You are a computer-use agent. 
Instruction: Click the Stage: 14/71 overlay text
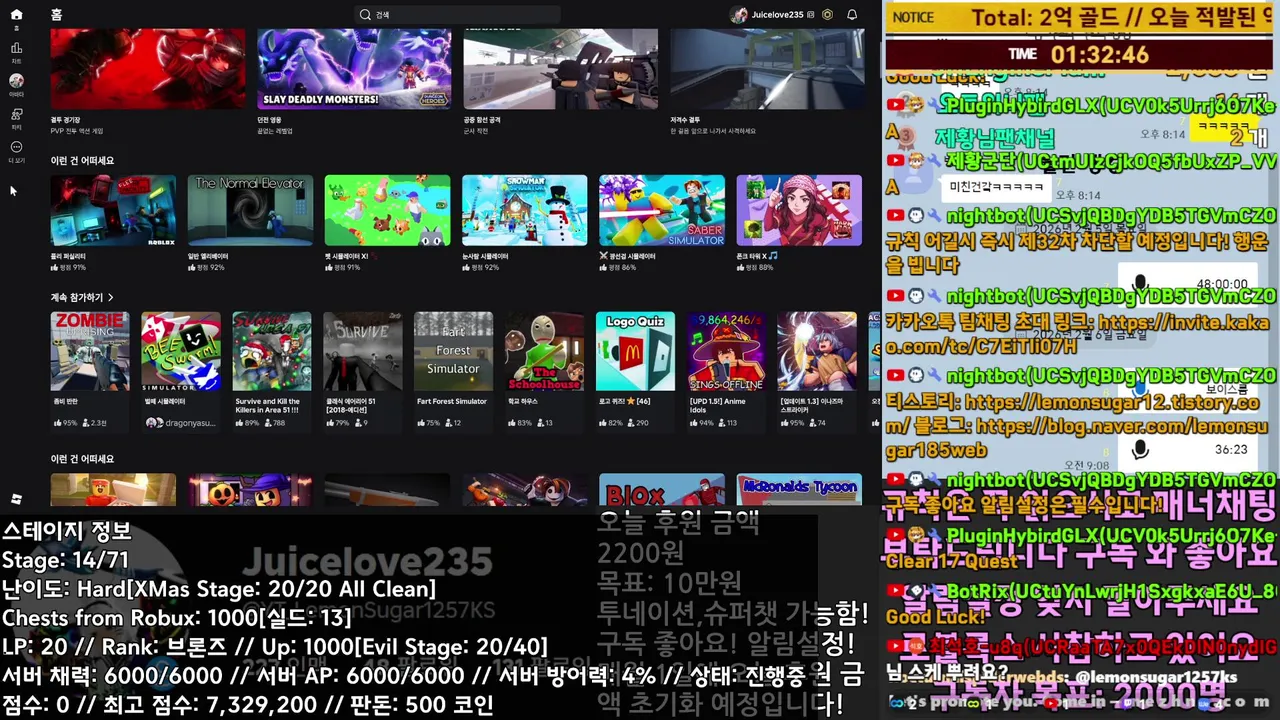[x=66, y=560]
